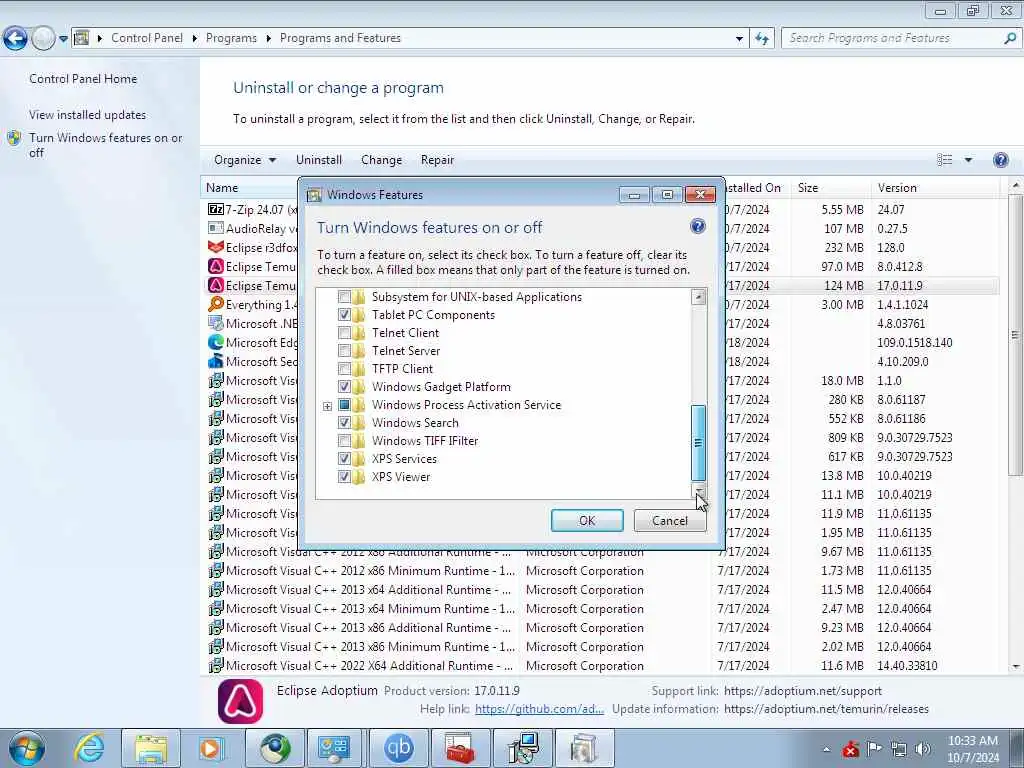Click Repair in the toolbar
This screenshot has height=768, width=1024.
click(437, 160)
